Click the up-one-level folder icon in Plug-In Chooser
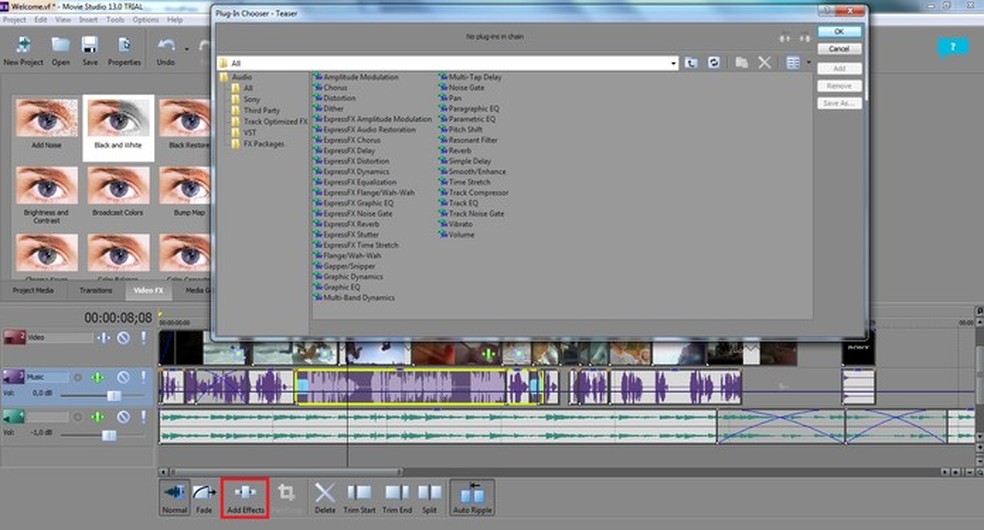 [x=691, y=63]
